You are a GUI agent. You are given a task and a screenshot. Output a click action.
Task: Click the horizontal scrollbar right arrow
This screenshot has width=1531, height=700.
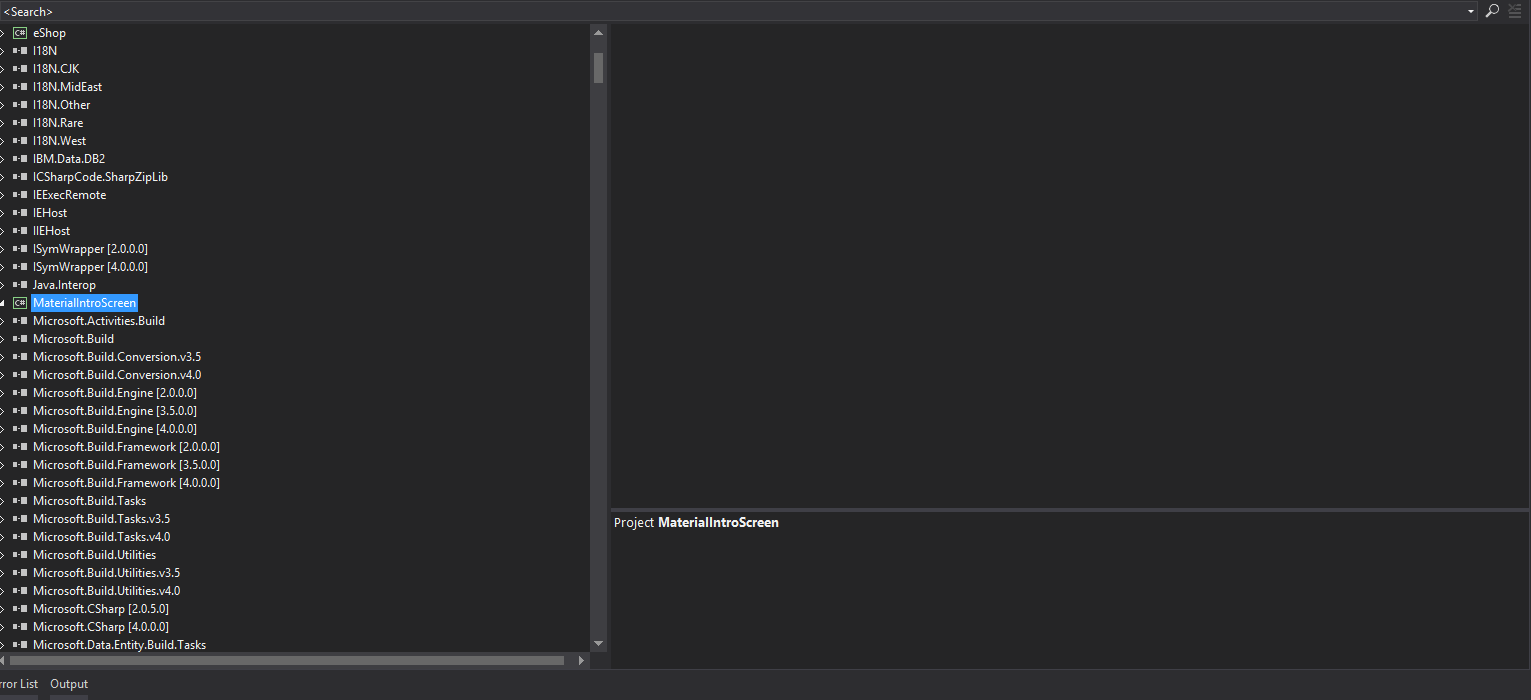click(582, 660)
